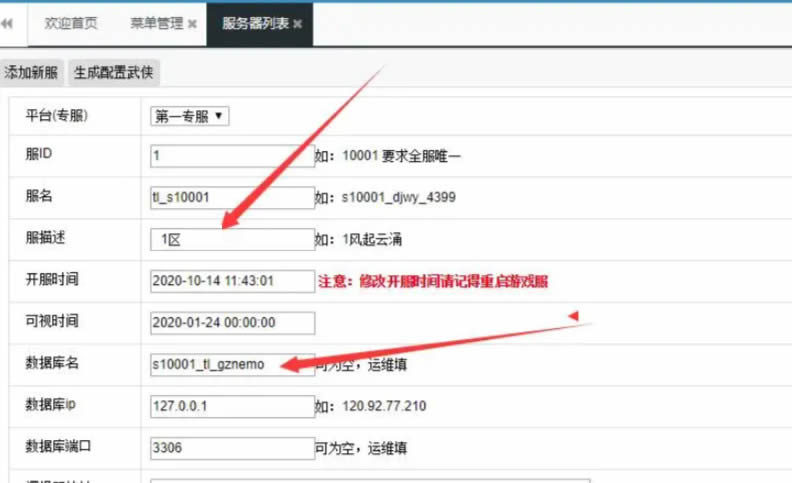The height and width of the screenshot is (483, 792).
Task: Click the 开服时间 datetime field
Action: (232, 281)
